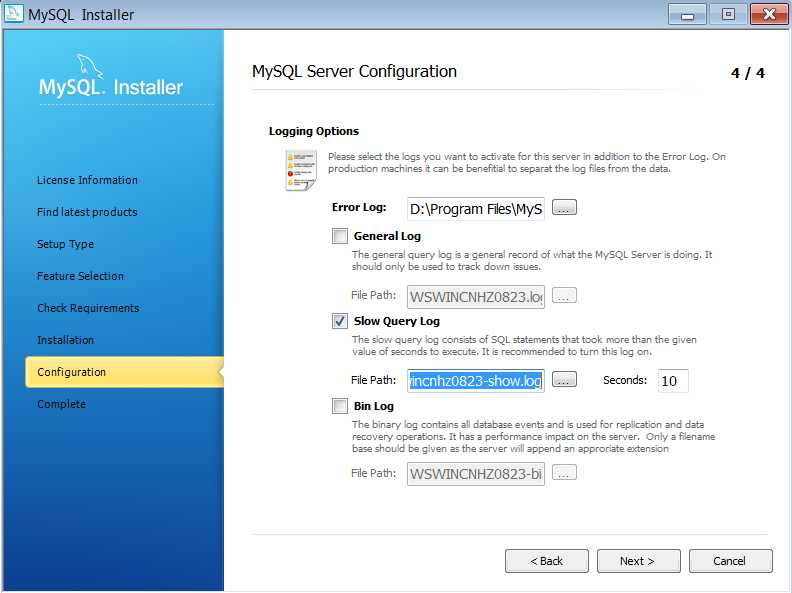Click the General Log label text
This screenshot has width=792, height=593.
(387, 236)
